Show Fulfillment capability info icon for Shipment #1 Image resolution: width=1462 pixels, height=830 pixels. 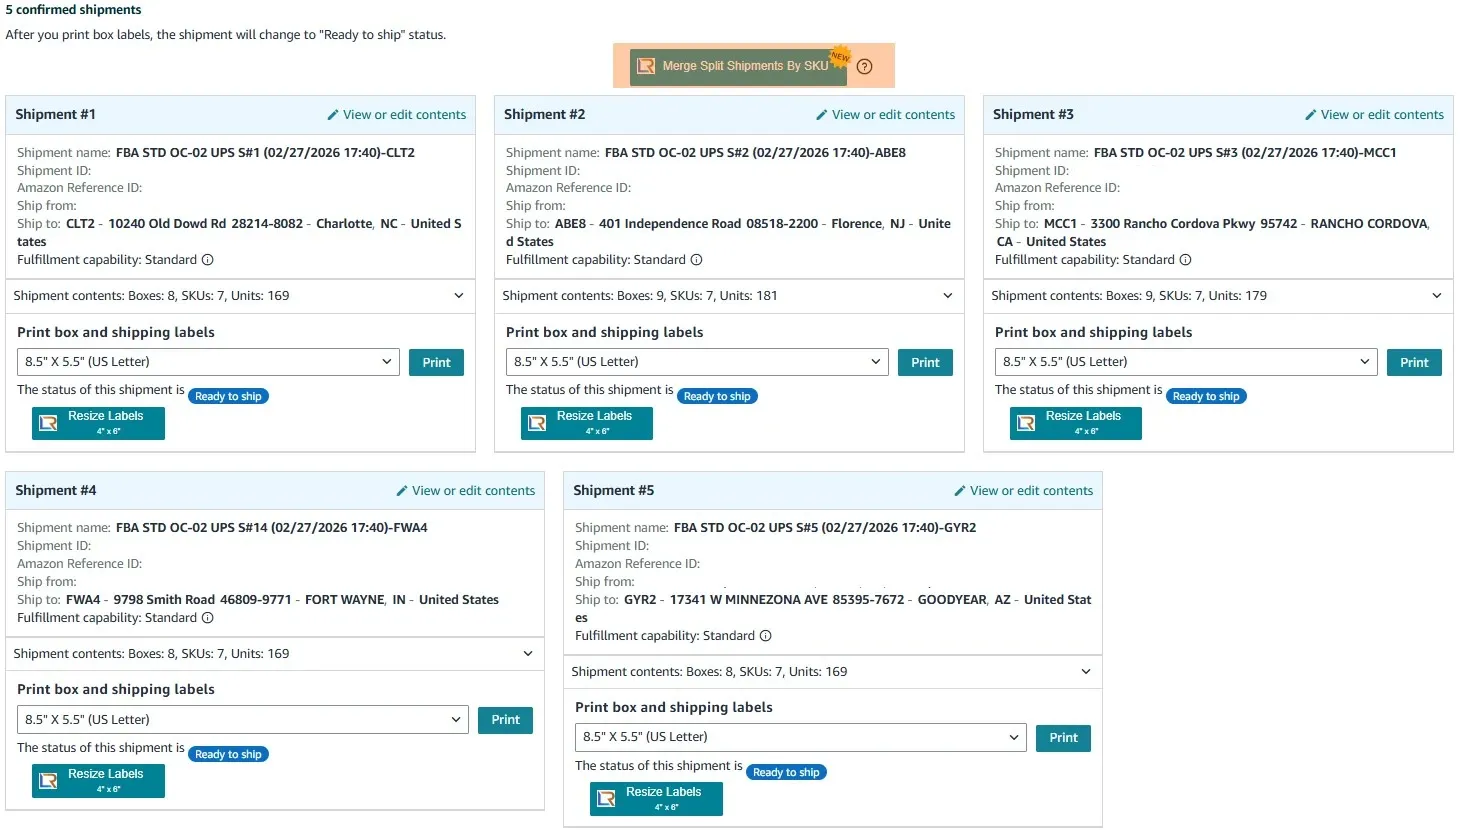pos(208,260)
